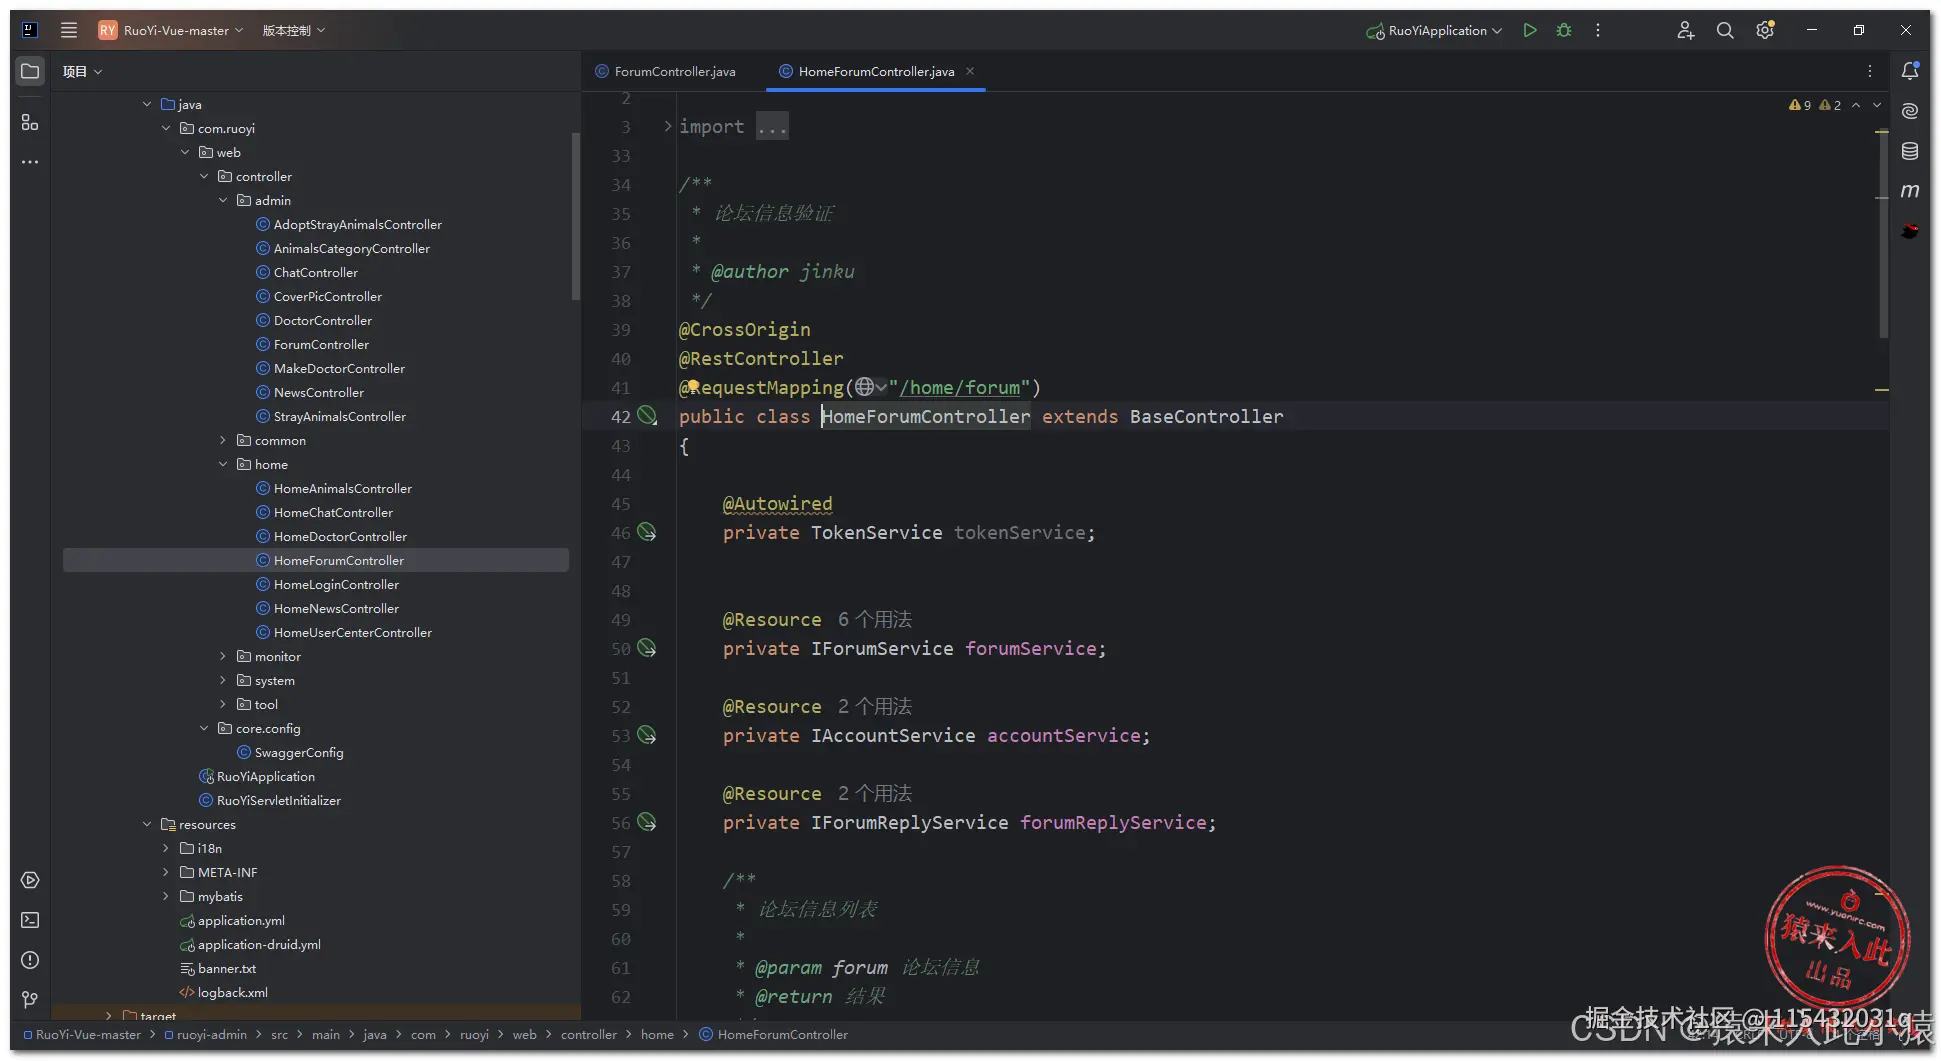Viewport: 1941px width, 1061px height.
Task: Open the Maven tool window
Action: pyautogui.click(x=1910, y=191)
